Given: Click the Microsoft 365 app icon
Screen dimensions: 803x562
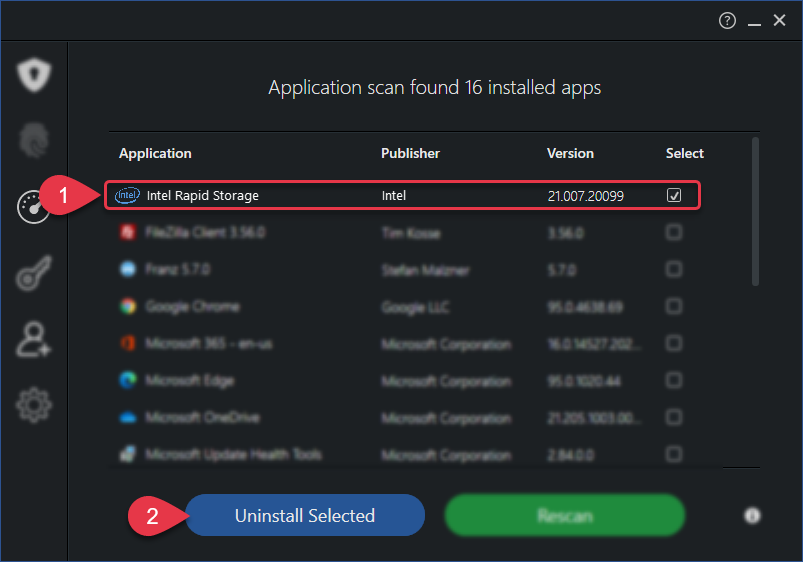Looking at the screenshot, I should [128, 343].
